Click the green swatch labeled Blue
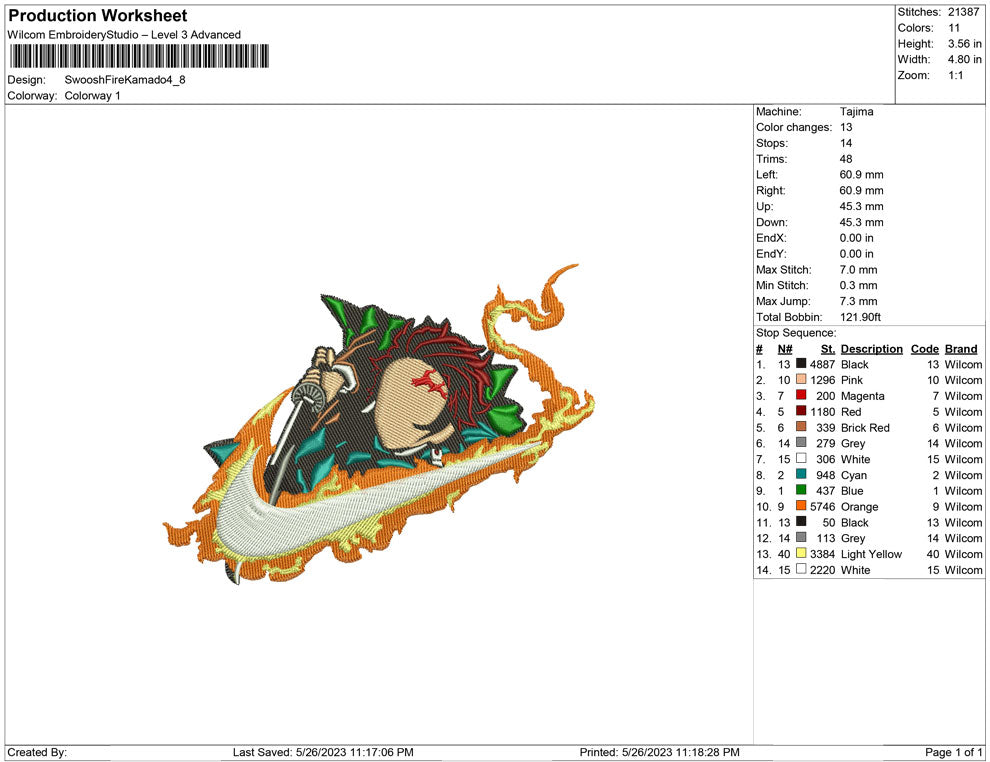Screen dimensions: 990x762 [801, 490]
